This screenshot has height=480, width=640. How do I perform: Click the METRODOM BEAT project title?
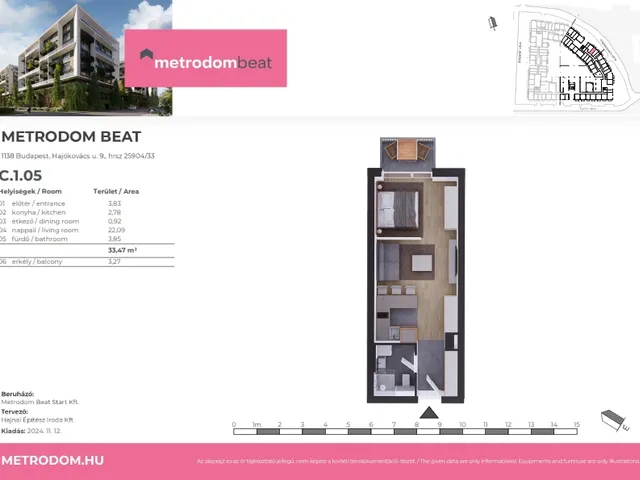click(x=71, y=137)
